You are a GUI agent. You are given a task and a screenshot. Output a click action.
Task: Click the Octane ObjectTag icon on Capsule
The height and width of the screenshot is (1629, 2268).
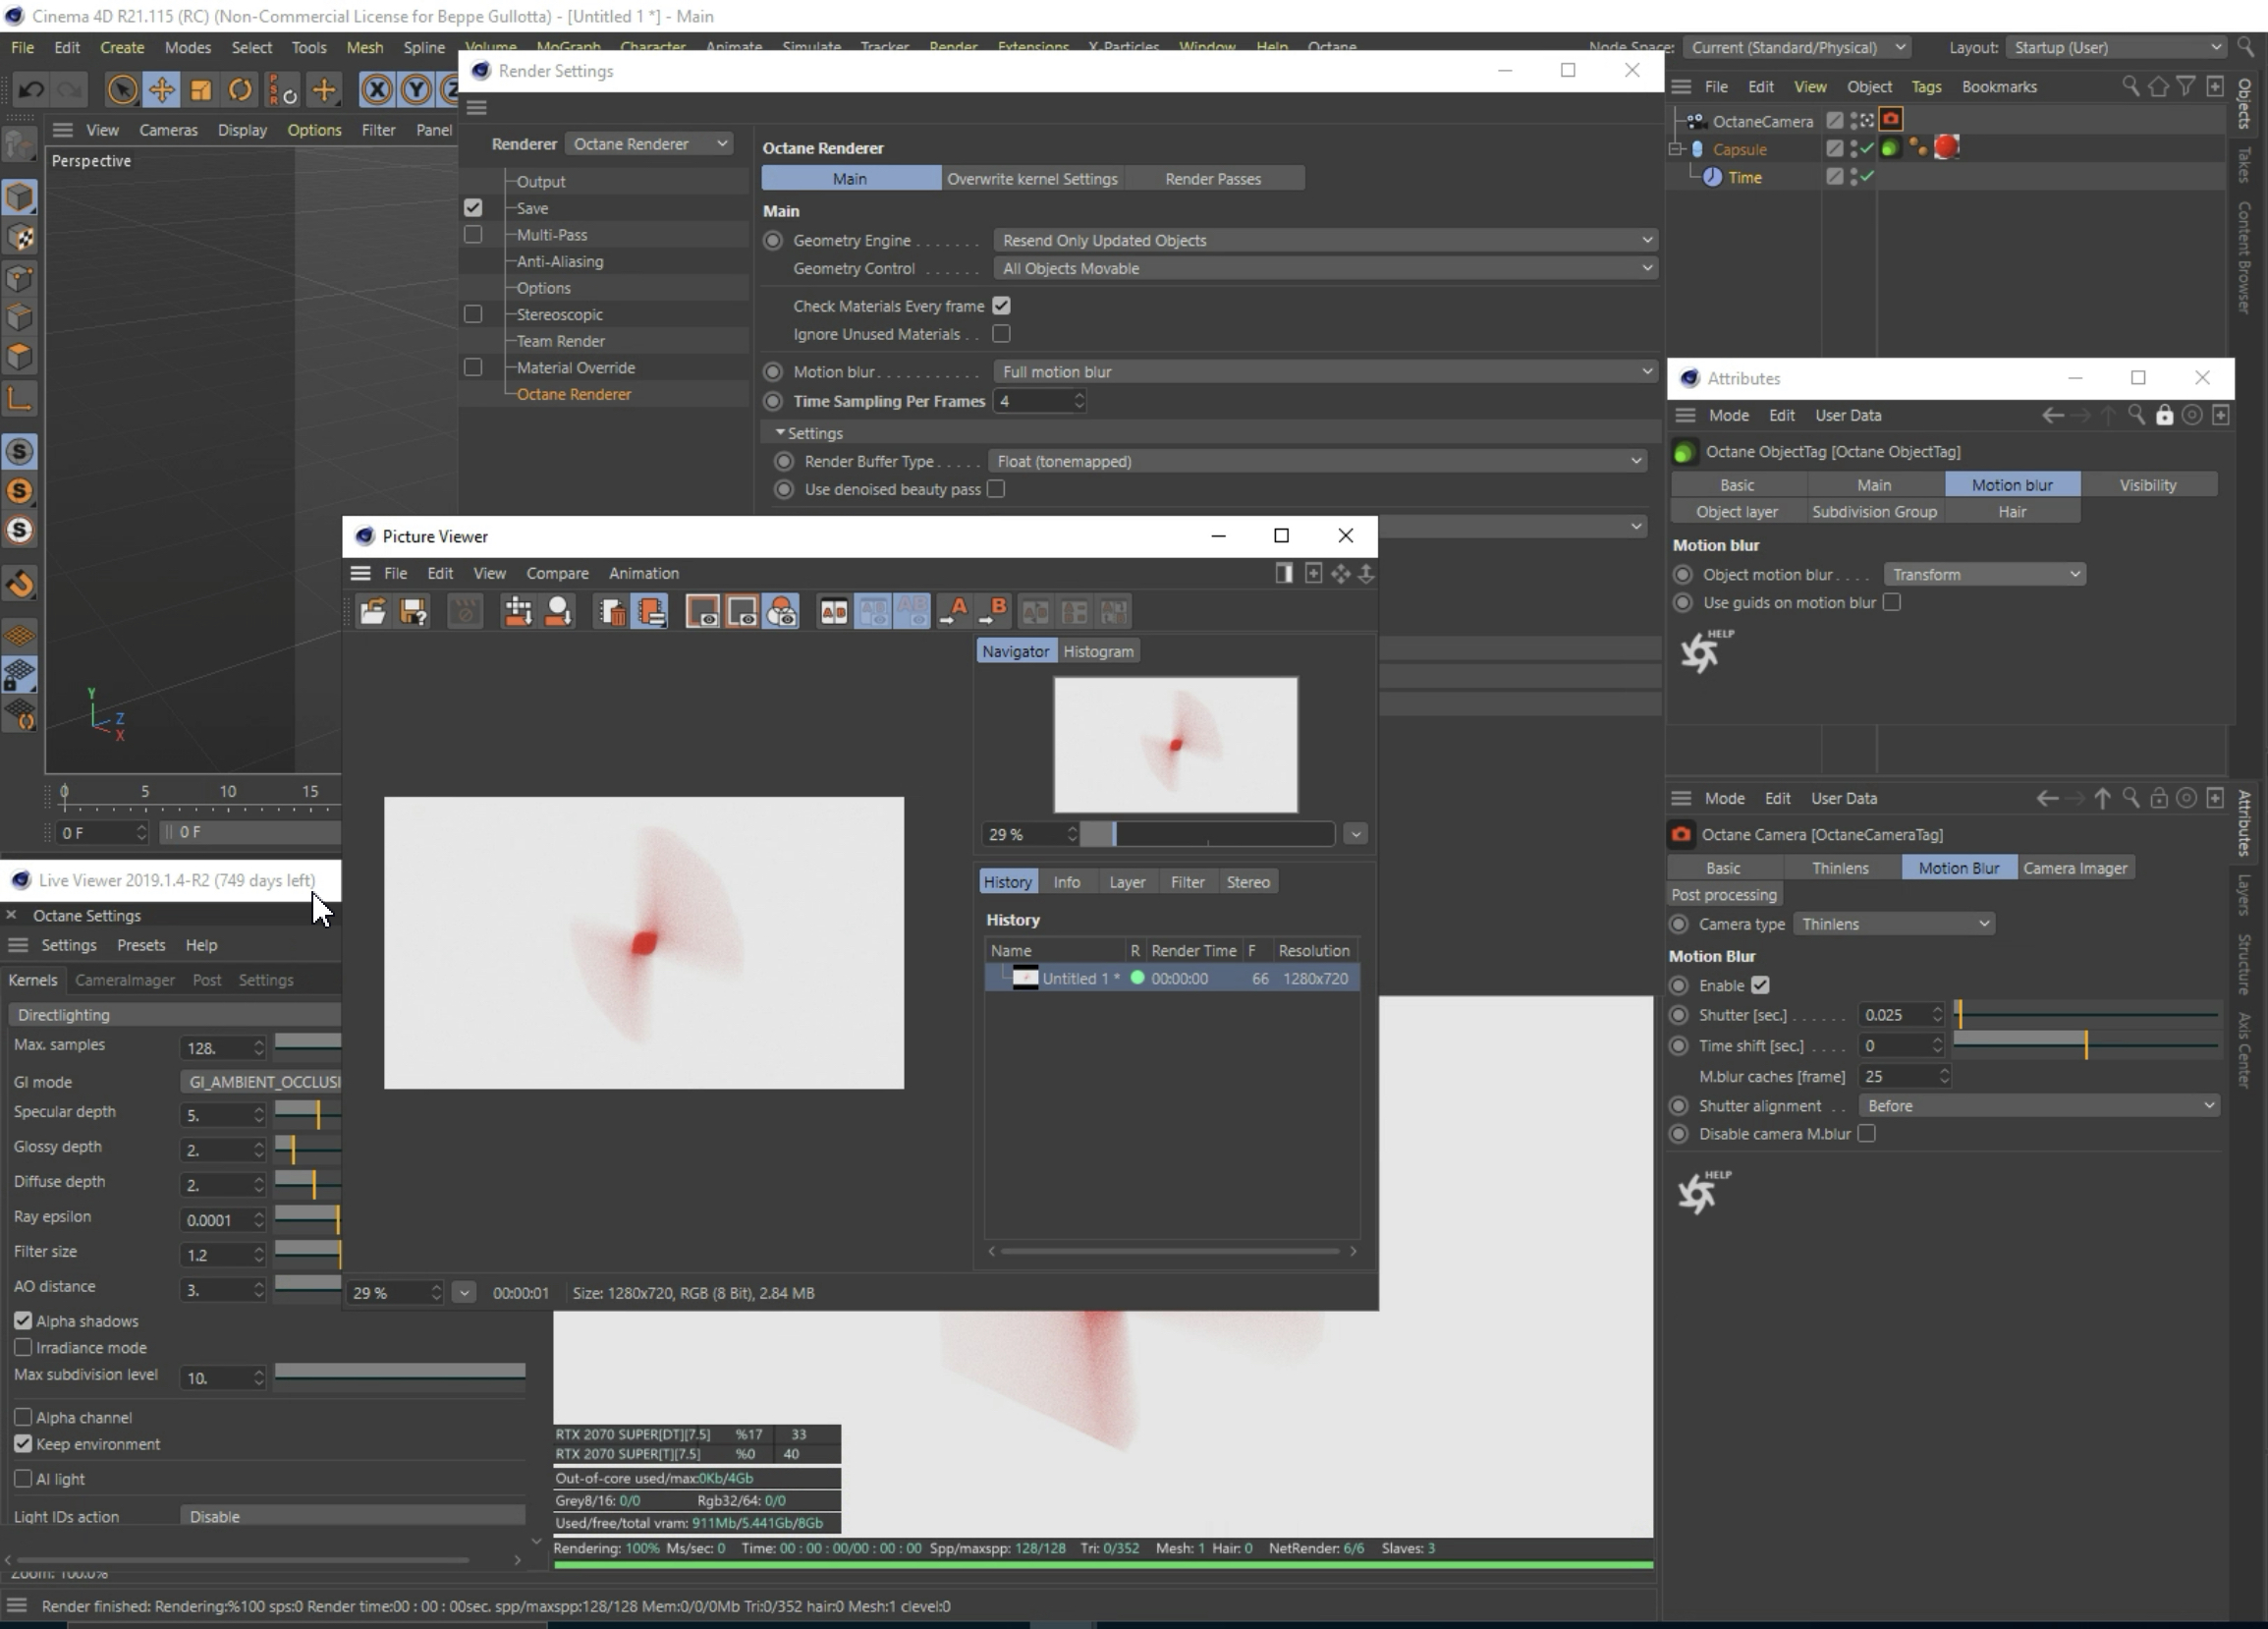click(1889, 149)
